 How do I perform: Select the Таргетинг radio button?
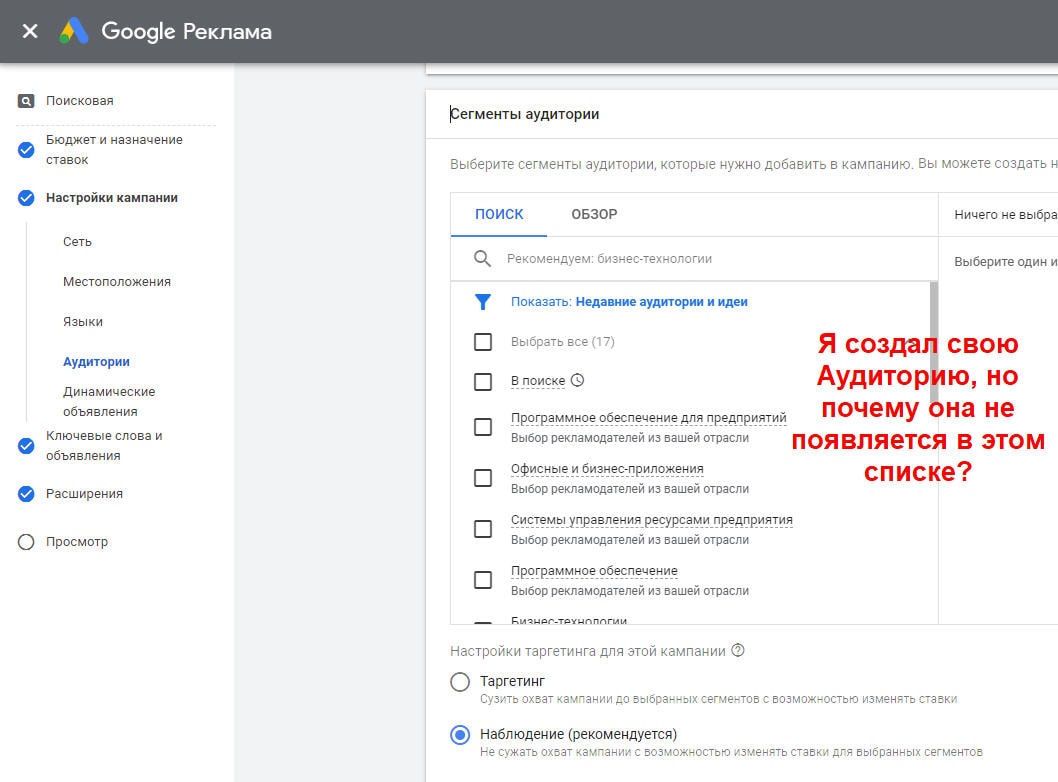point(460,682)
